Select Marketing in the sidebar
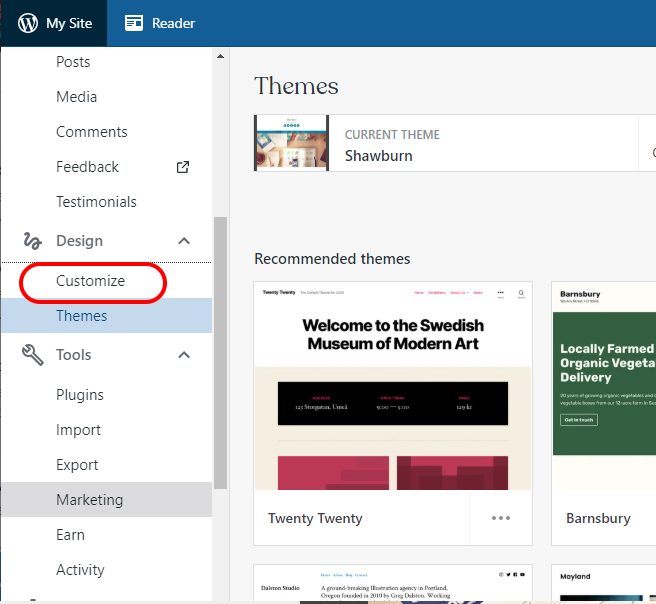 tap(90, 500)
